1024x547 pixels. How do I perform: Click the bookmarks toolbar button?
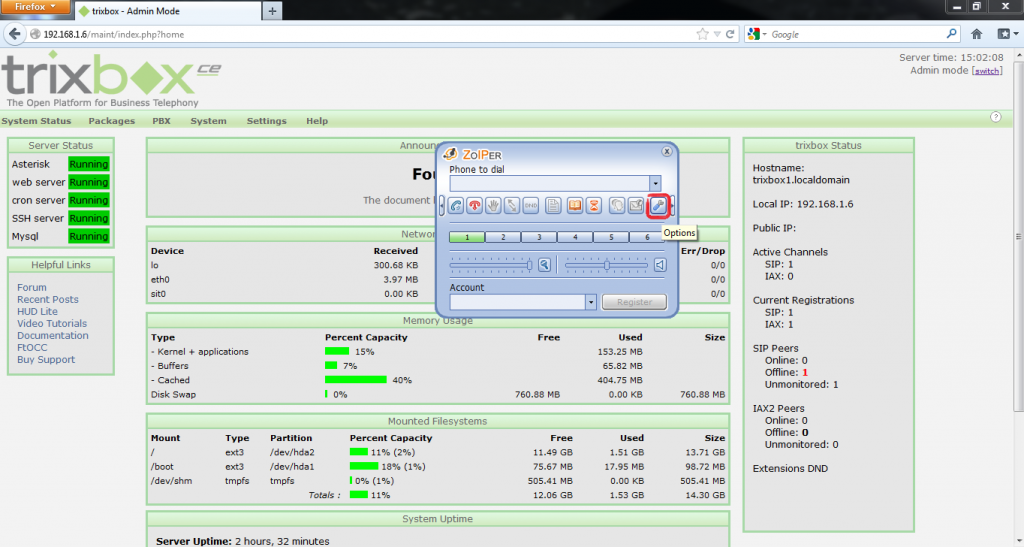click(x=1006, y=34)
